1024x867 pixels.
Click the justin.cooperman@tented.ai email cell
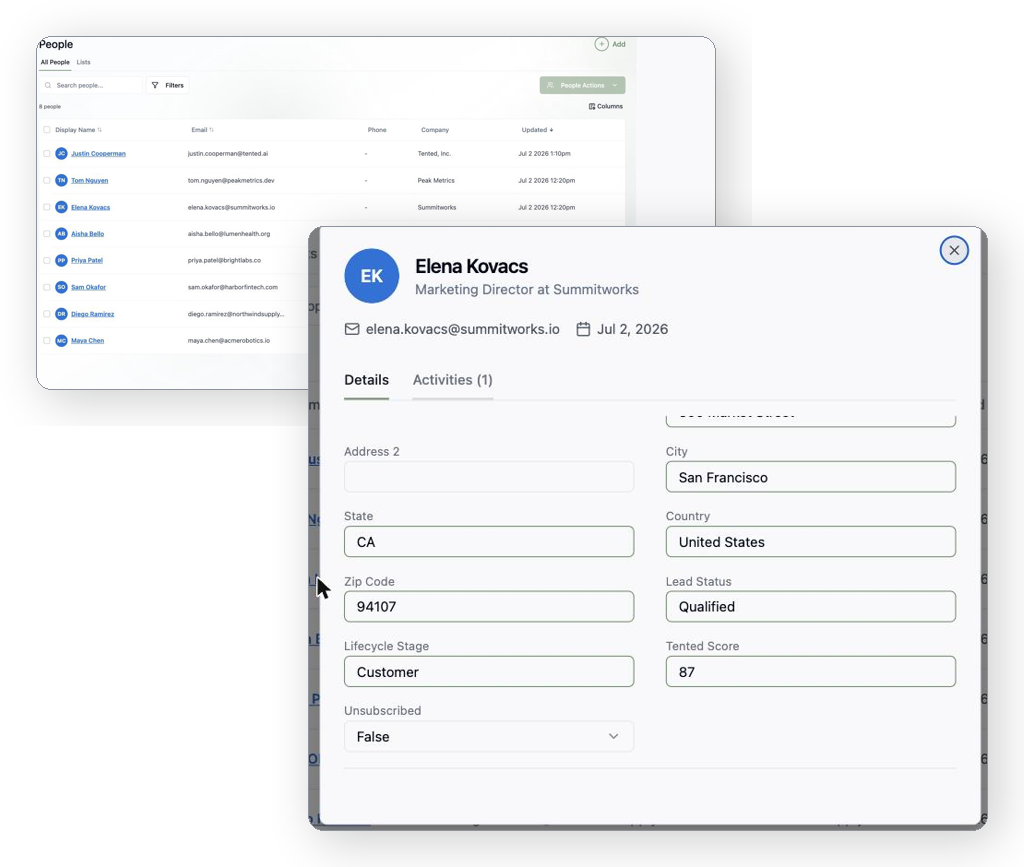[228, 153]
